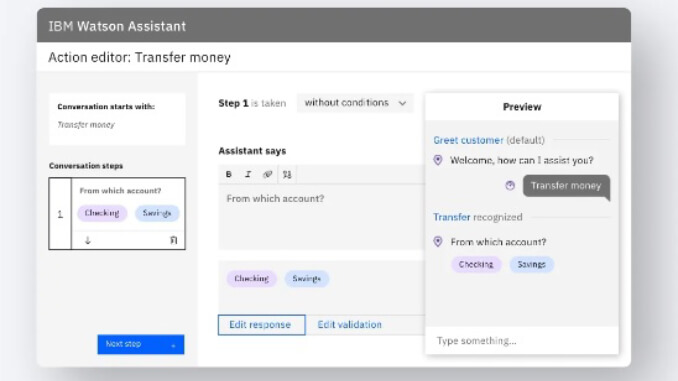The width and height of the screenshot is (678, 381).
Task: Click the 'Assistant says' label
Action: tap(252, 151)
